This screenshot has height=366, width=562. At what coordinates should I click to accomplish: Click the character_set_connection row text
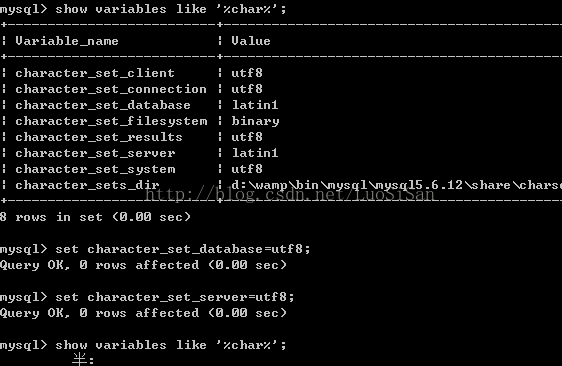(111, 89)
